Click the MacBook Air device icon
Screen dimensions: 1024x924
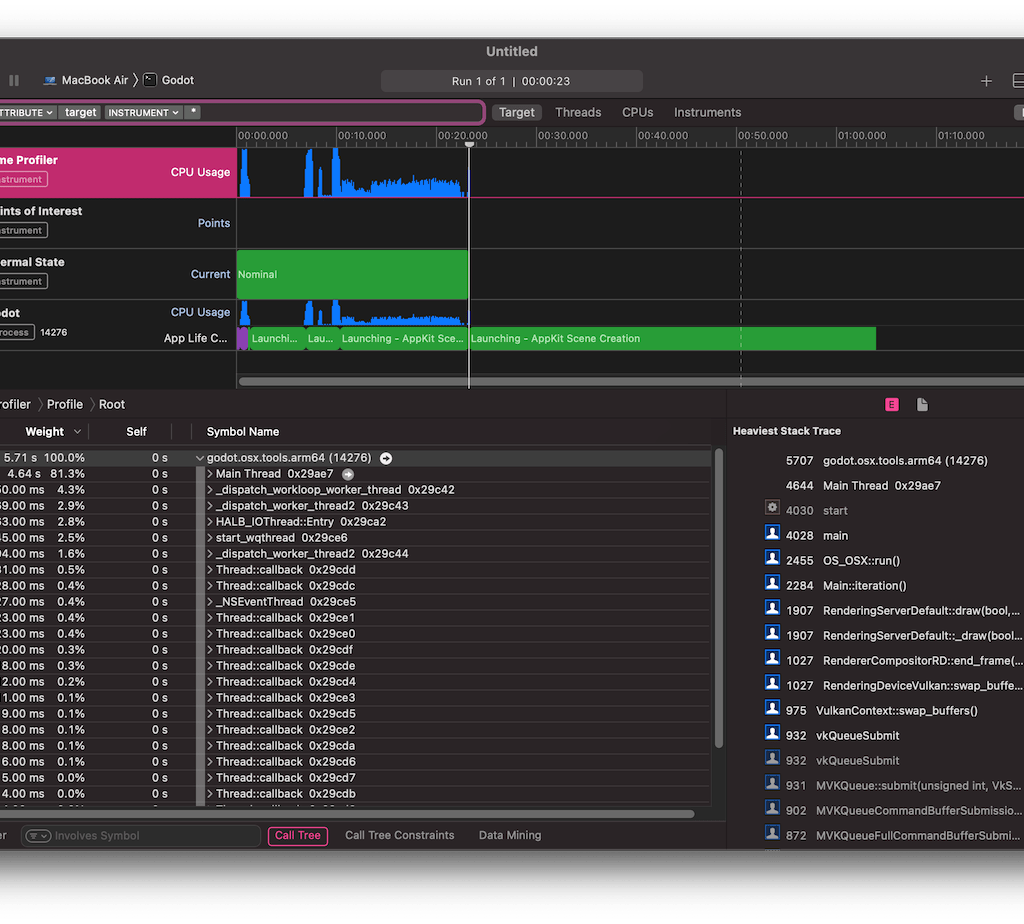coord(49,80)
